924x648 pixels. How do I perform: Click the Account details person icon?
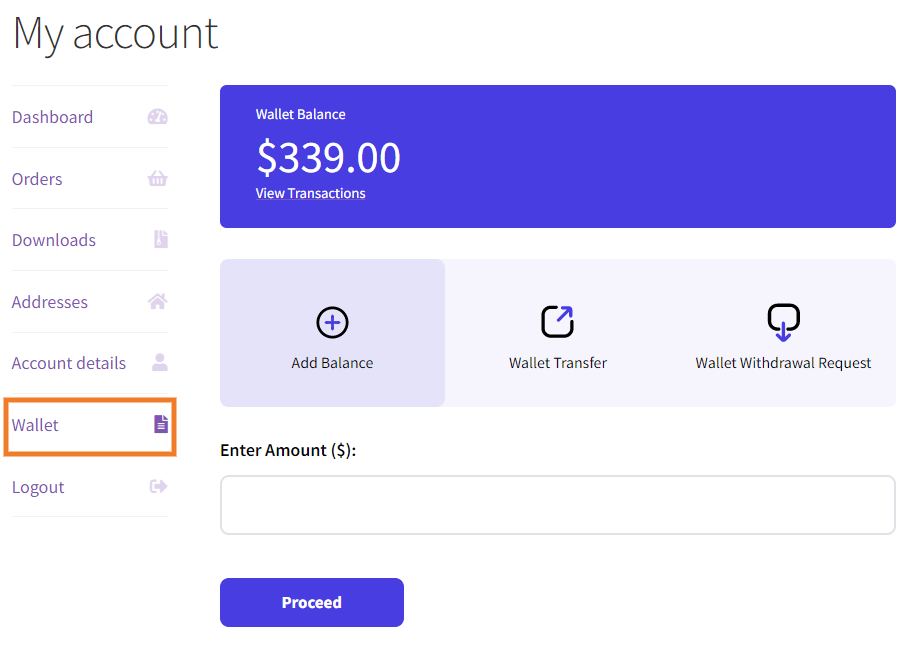point(159,363)
